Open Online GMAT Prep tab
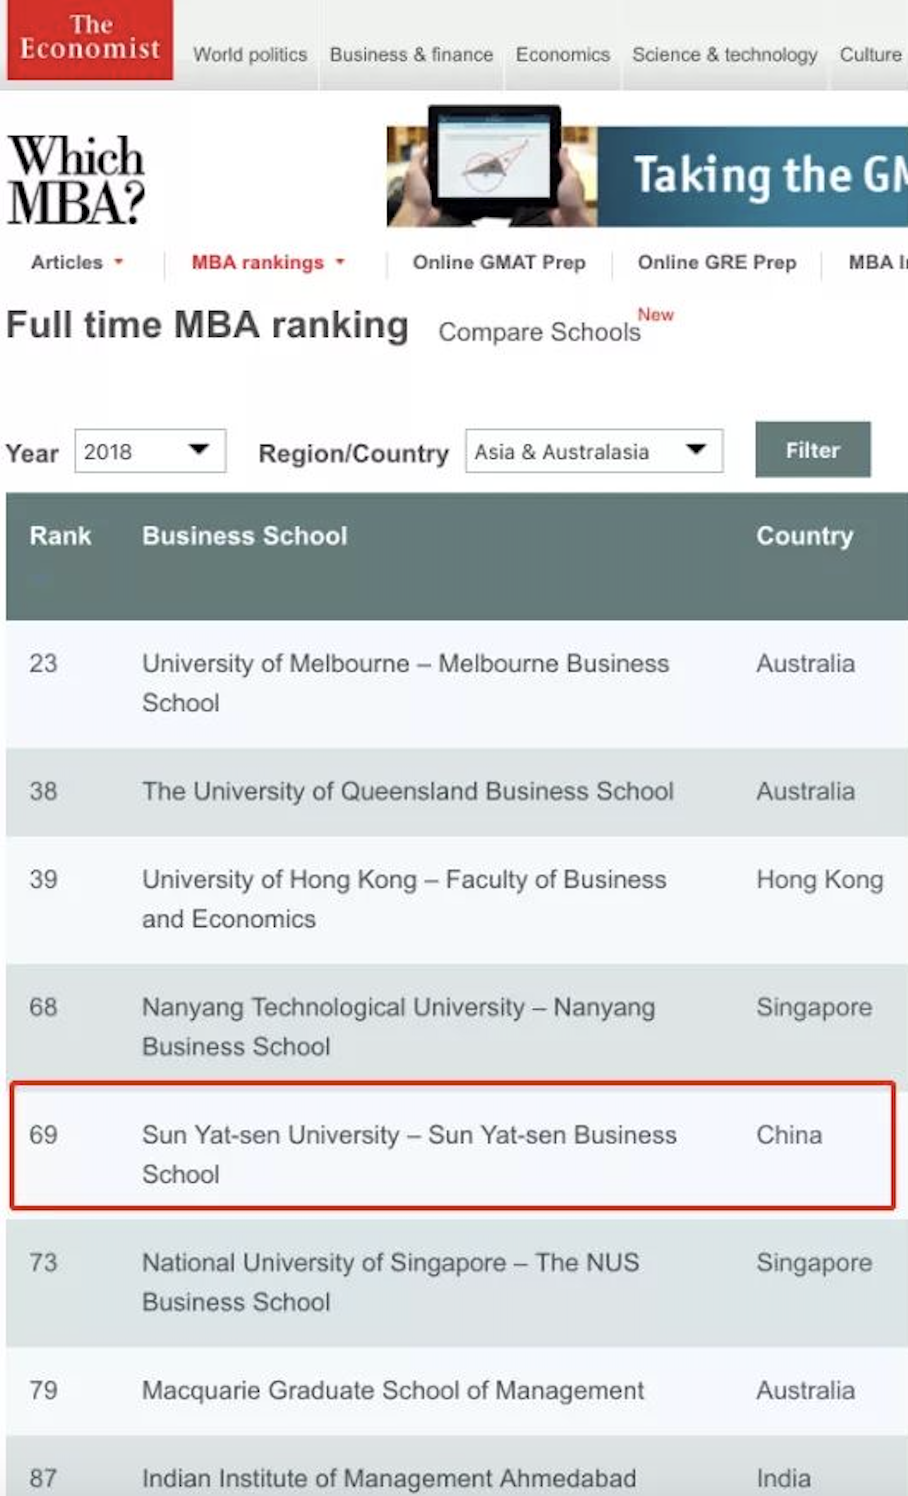908x1496 pixels. 499,262
